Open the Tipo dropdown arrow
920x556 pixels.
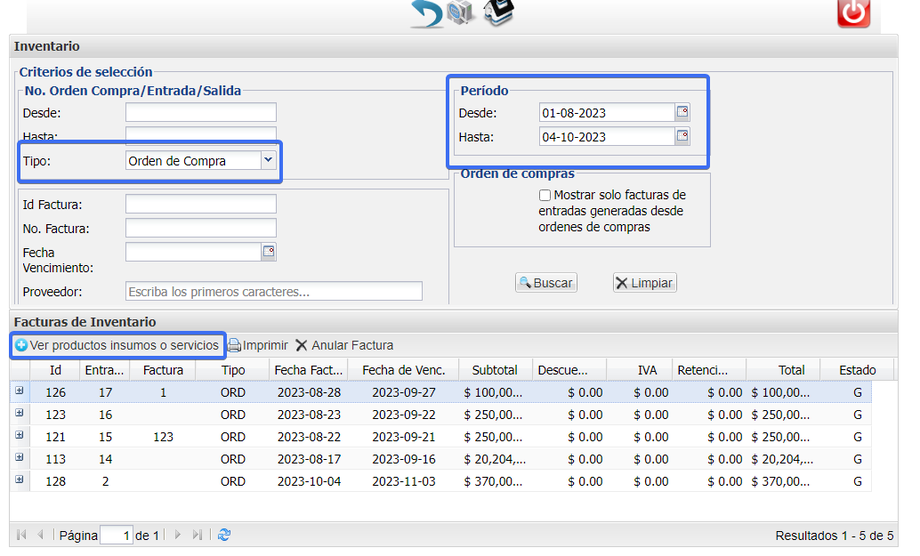tap(267, 160)
